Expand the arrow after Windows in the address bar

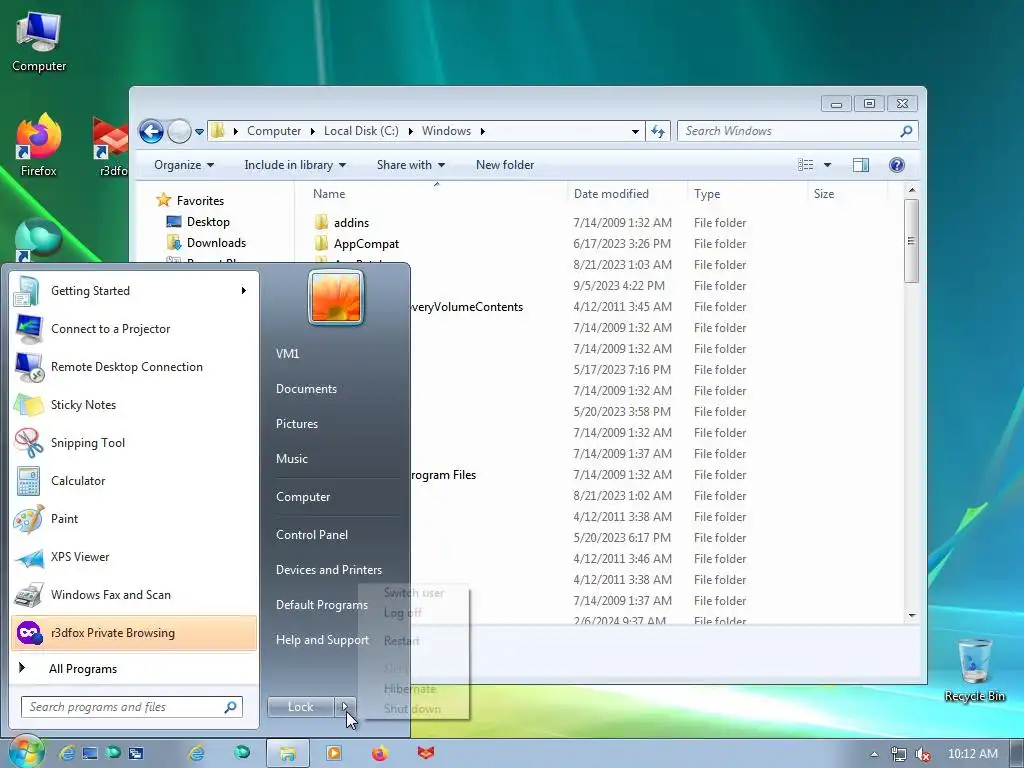pos(483,131)
